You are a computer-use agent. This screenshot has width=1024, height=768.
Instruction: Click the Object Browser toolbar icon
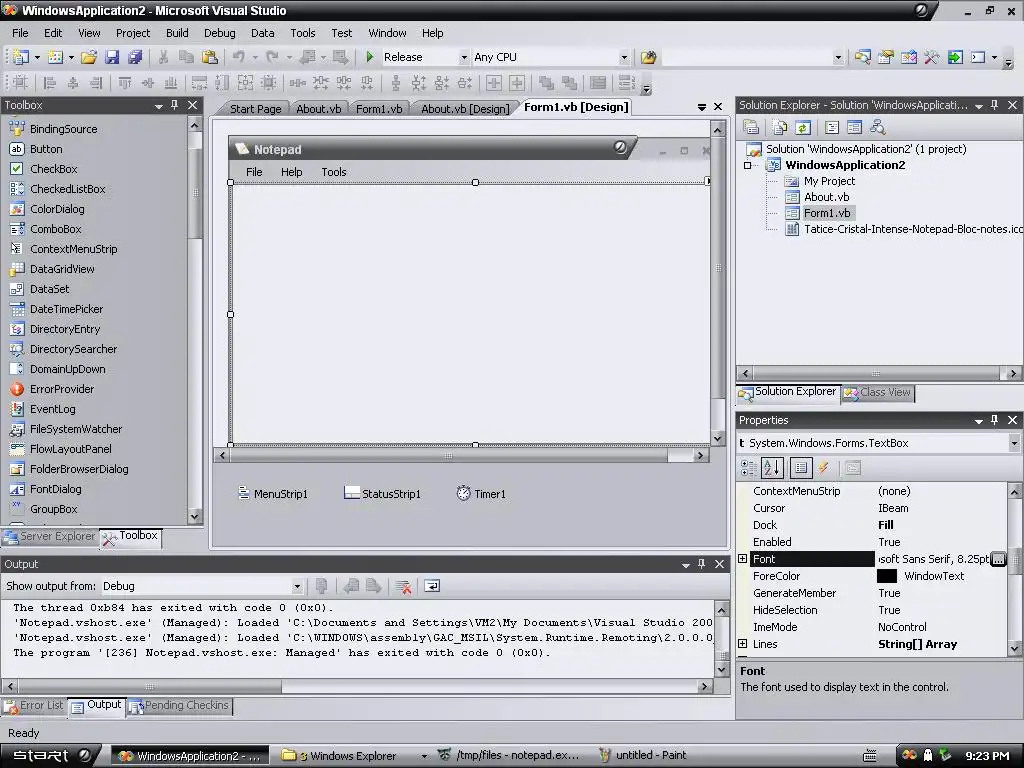coord(908,57)
